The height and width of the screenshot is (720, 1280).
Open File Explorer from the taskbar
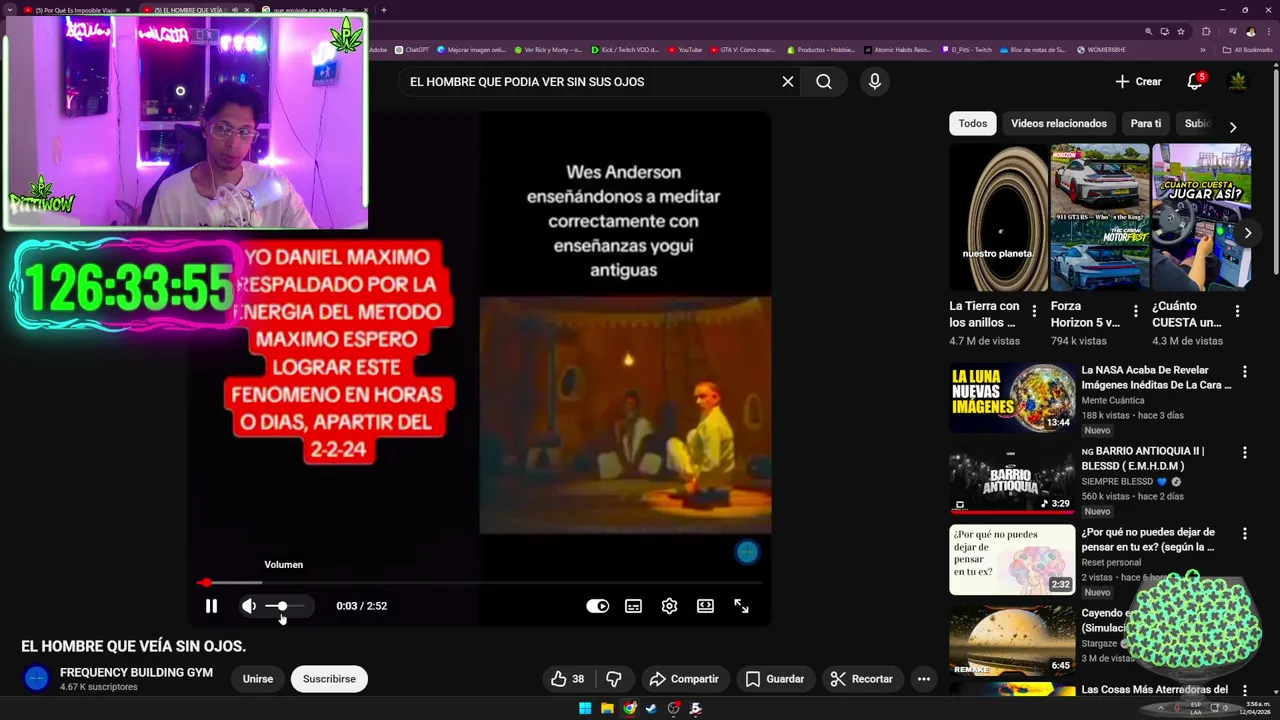pos(607,708)
